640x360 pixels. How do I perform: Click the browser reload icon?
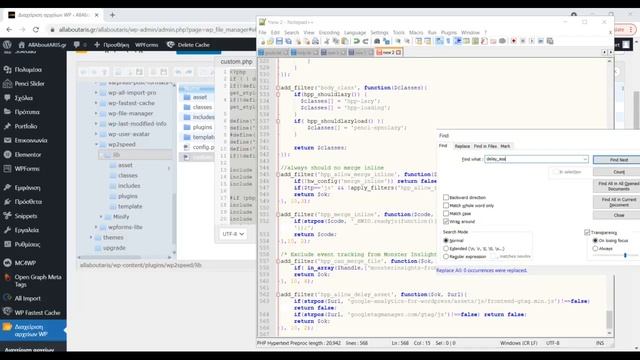tap(36, 29)
